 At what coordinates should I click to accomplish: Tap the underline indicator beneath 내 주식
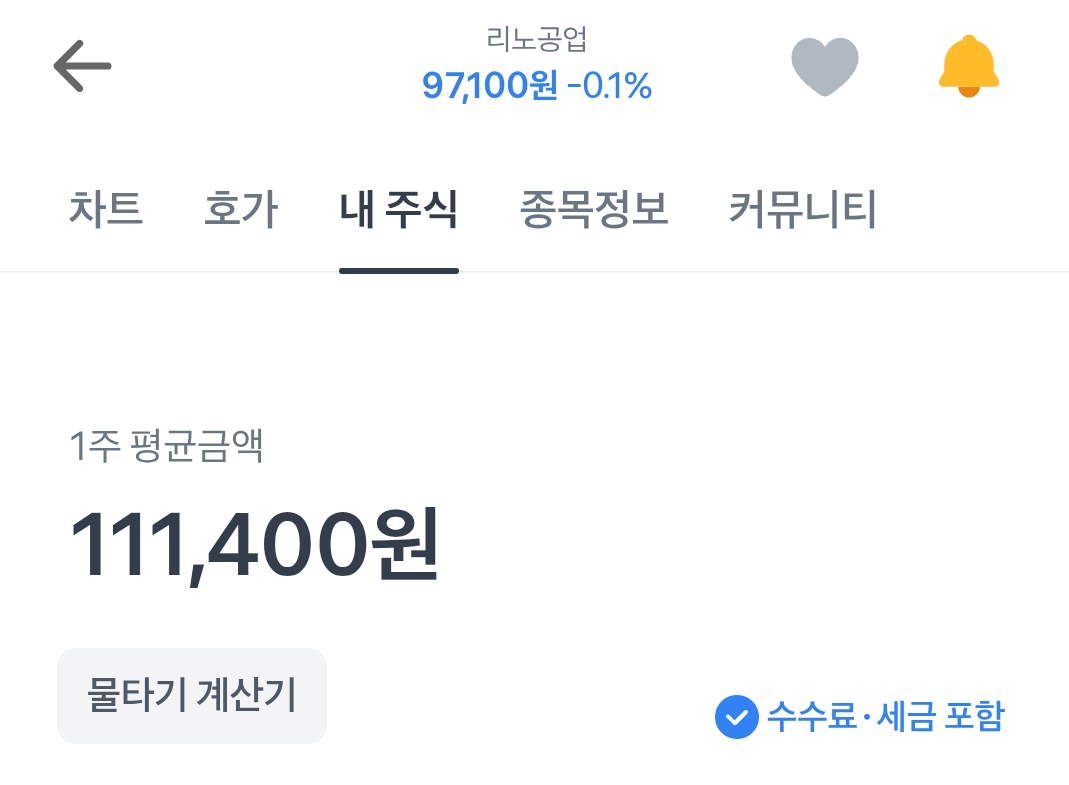pyautogui.click(x=399, y=270)
